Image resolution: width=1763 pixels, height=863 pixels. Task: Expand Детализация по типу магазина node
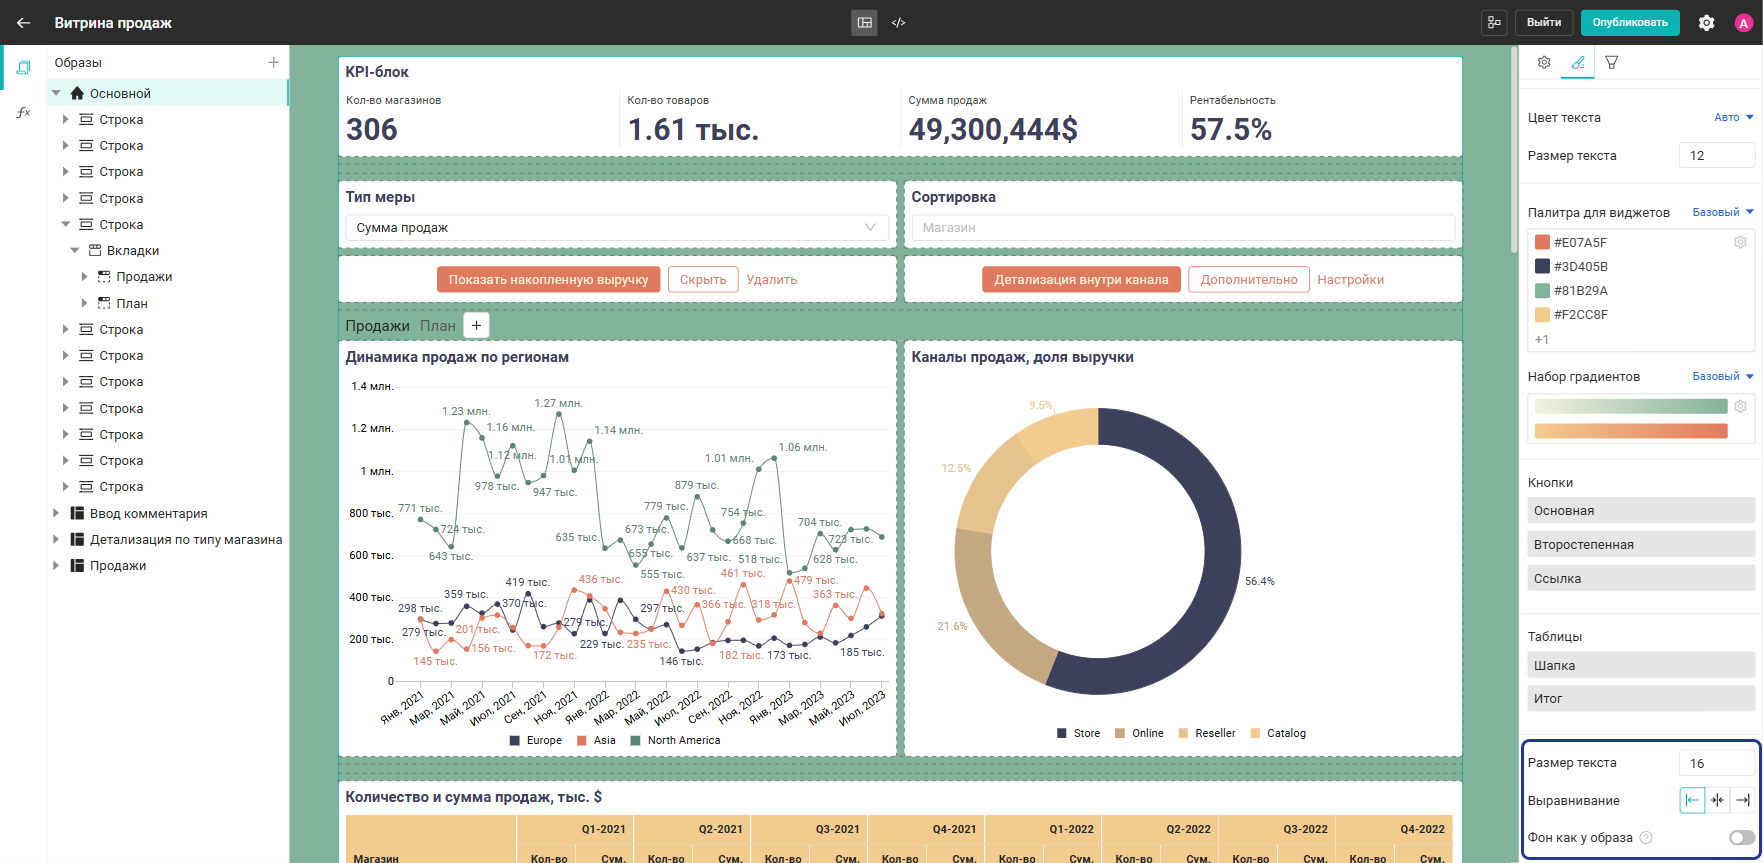click(x=56, y=539)
